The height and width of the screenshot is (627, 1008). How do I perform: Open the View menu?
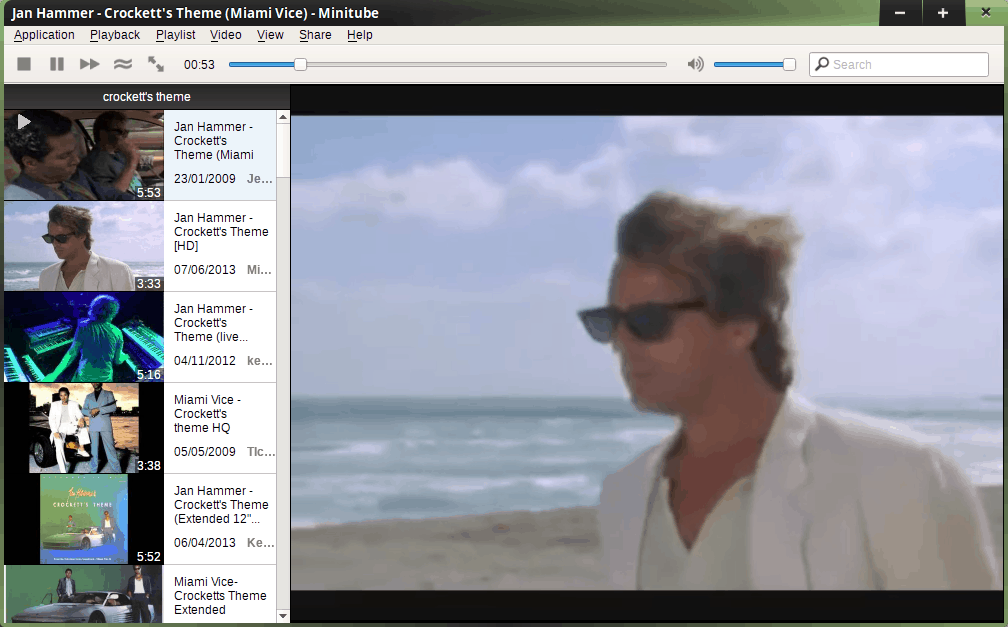click(x=270, y=35)
